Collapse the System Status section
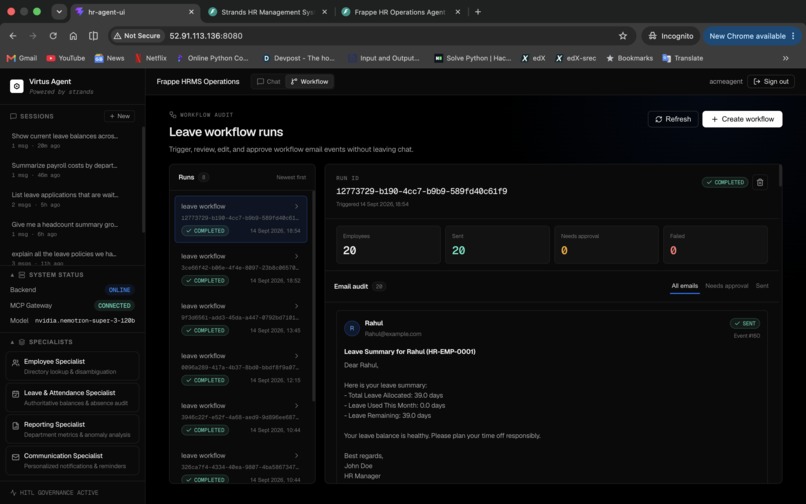This screenshot has width=806, height=504. pyautogui.click(x=12, y=275)
